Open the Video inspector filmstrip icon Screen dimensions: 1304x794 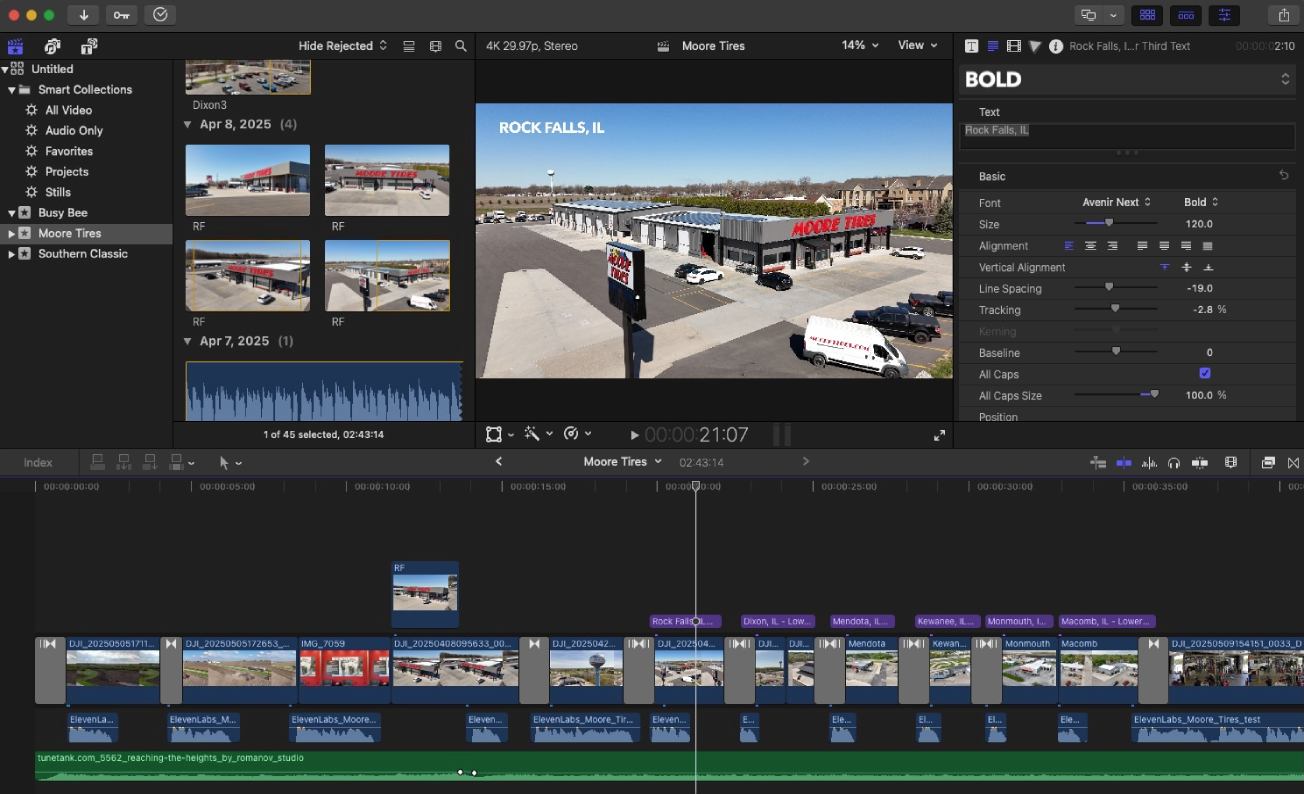[1014, 46]
